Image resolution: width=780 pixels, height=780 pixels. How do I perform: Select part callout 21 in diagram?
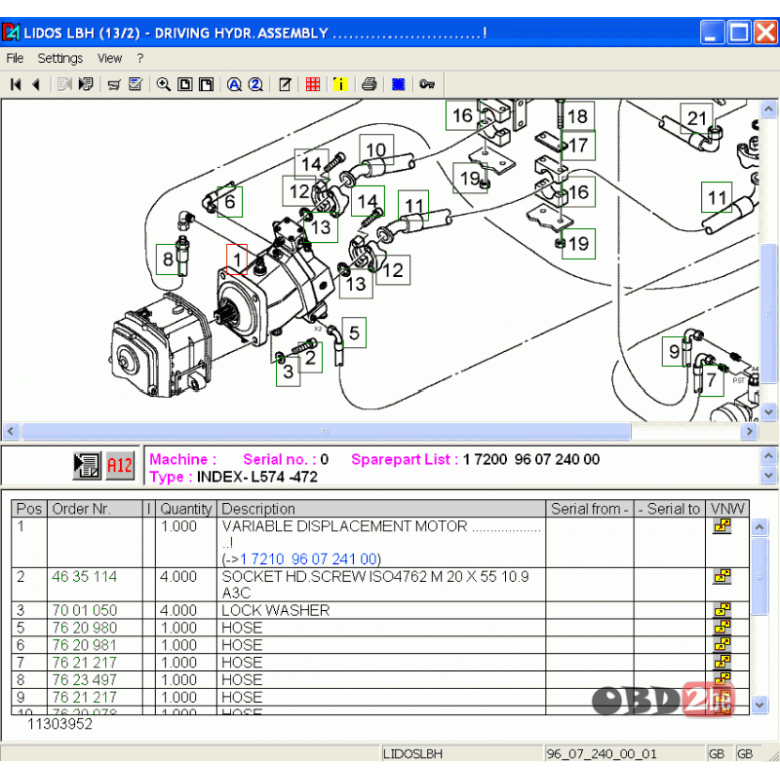(696, 118)
